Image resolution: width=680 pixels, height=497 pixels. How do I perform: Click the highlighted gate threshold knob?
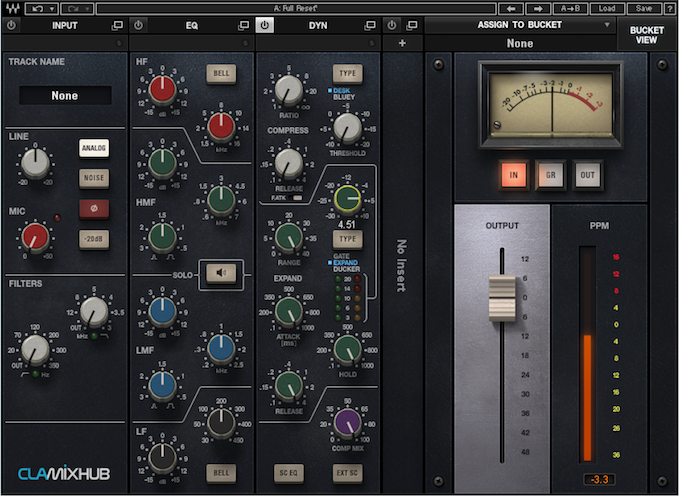coord(347,199)
